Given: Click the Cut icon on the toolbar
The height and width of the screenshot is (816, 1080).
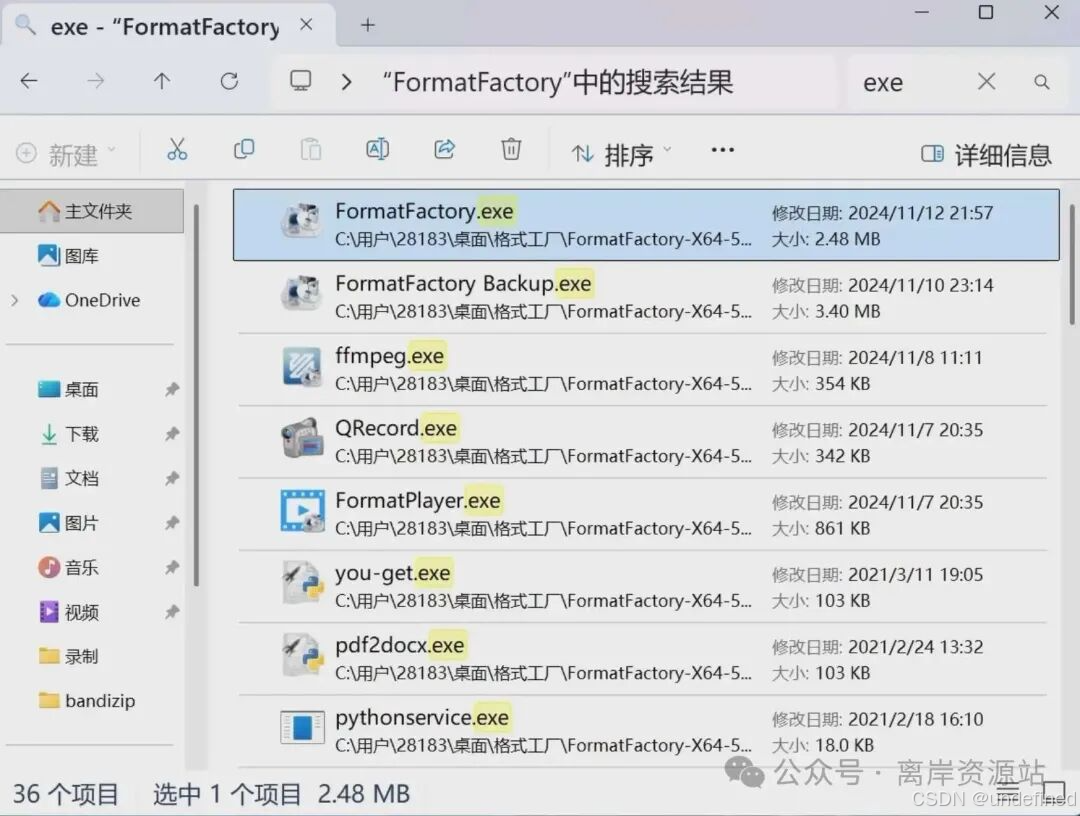Looking at the screenshot, I should point(178,148).
